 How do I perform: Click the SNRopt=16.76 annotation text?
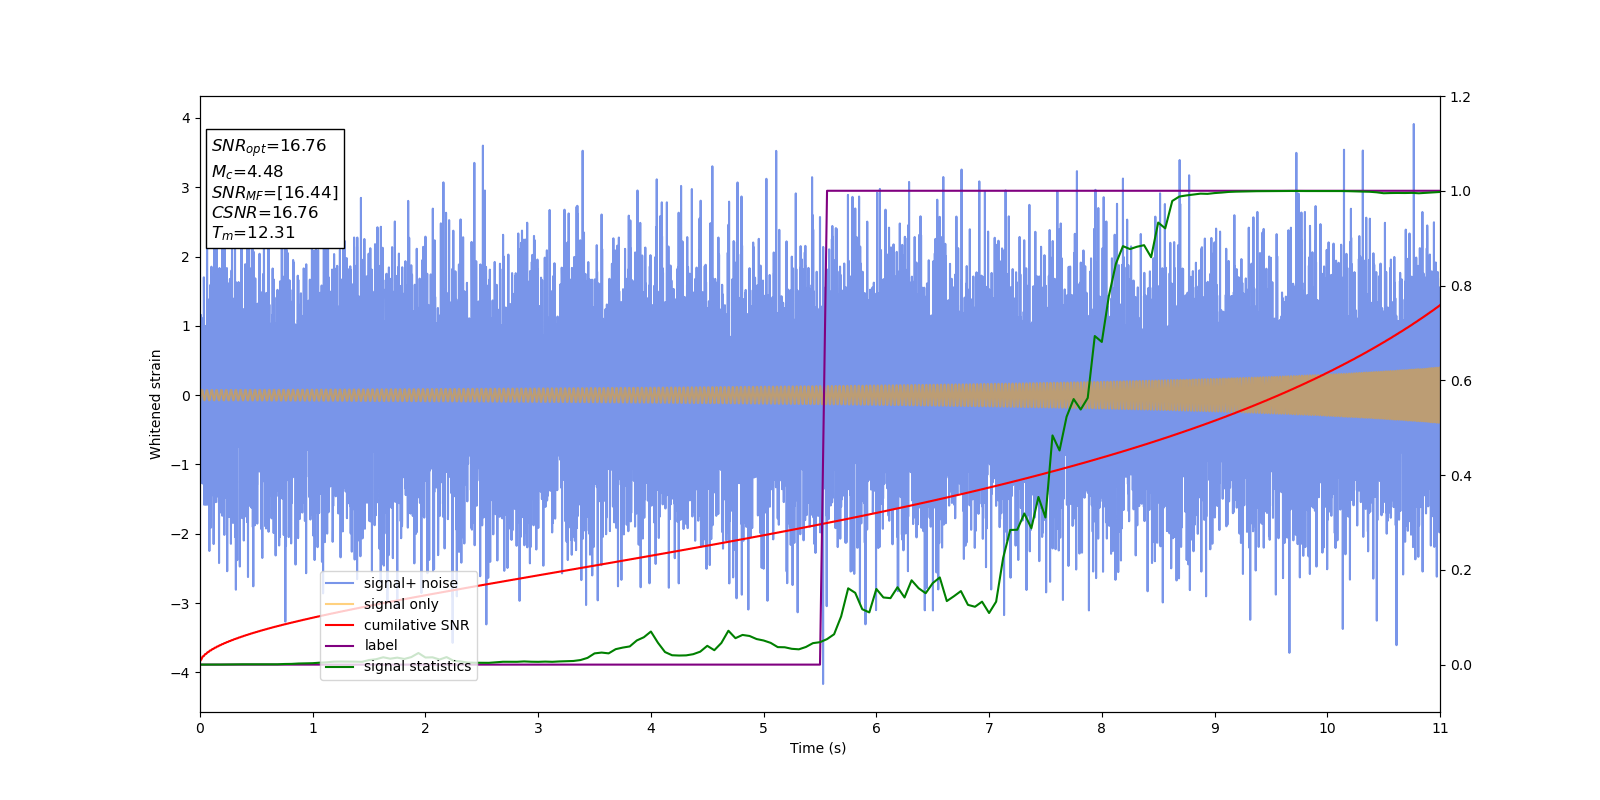[x=269, y=146]
